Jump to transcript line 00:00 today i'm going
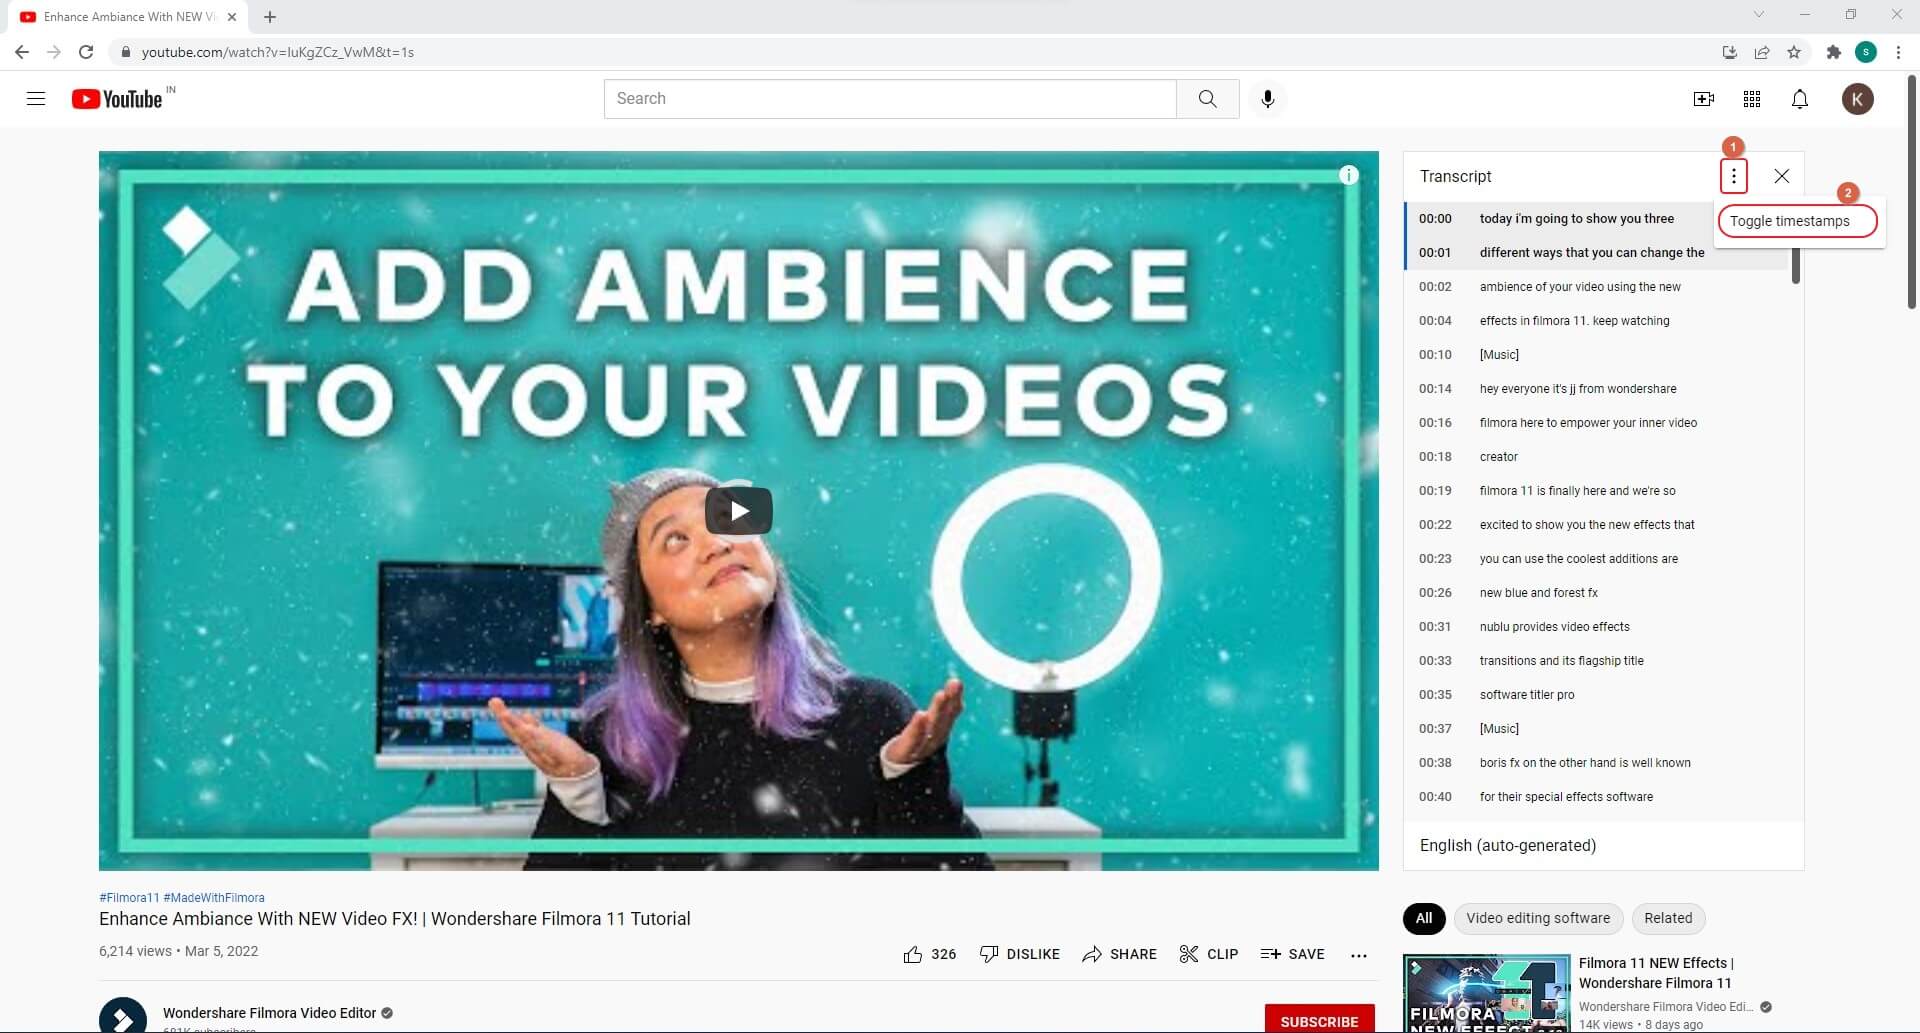 (1595, 219)
